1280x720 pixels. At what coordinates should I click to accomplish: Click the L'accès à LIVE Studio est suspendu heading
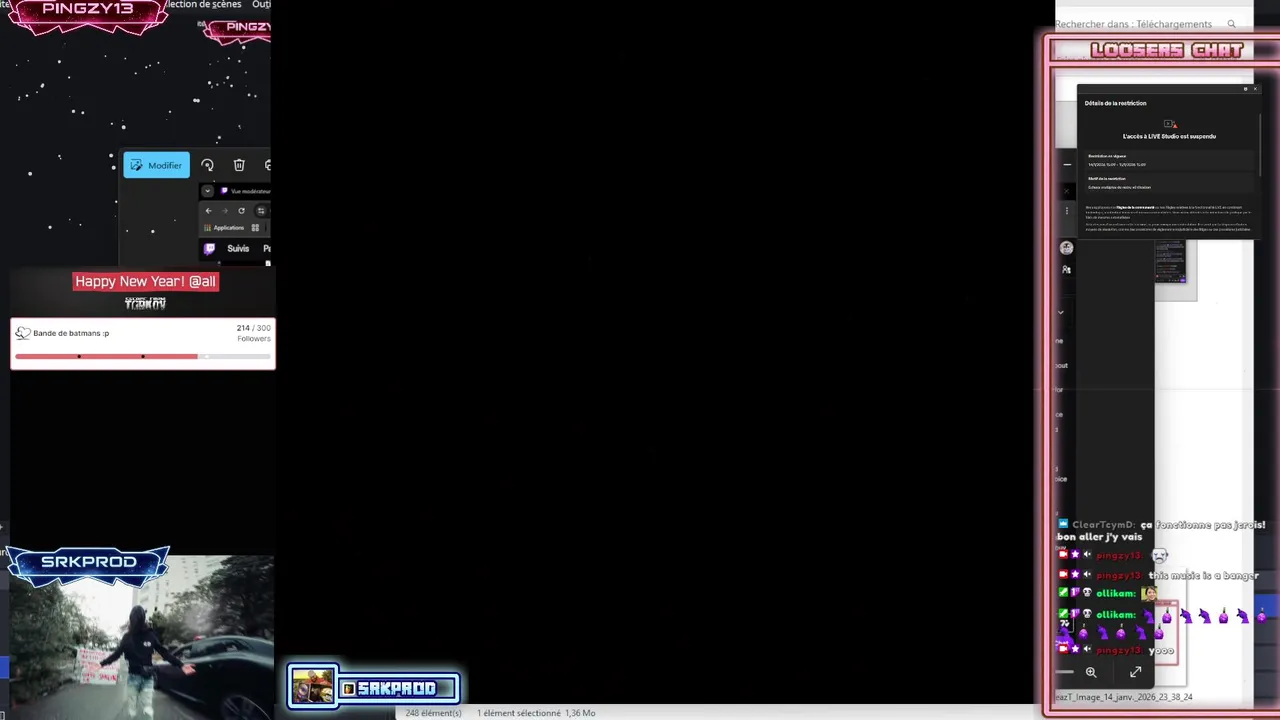[x=1169, y=136]
